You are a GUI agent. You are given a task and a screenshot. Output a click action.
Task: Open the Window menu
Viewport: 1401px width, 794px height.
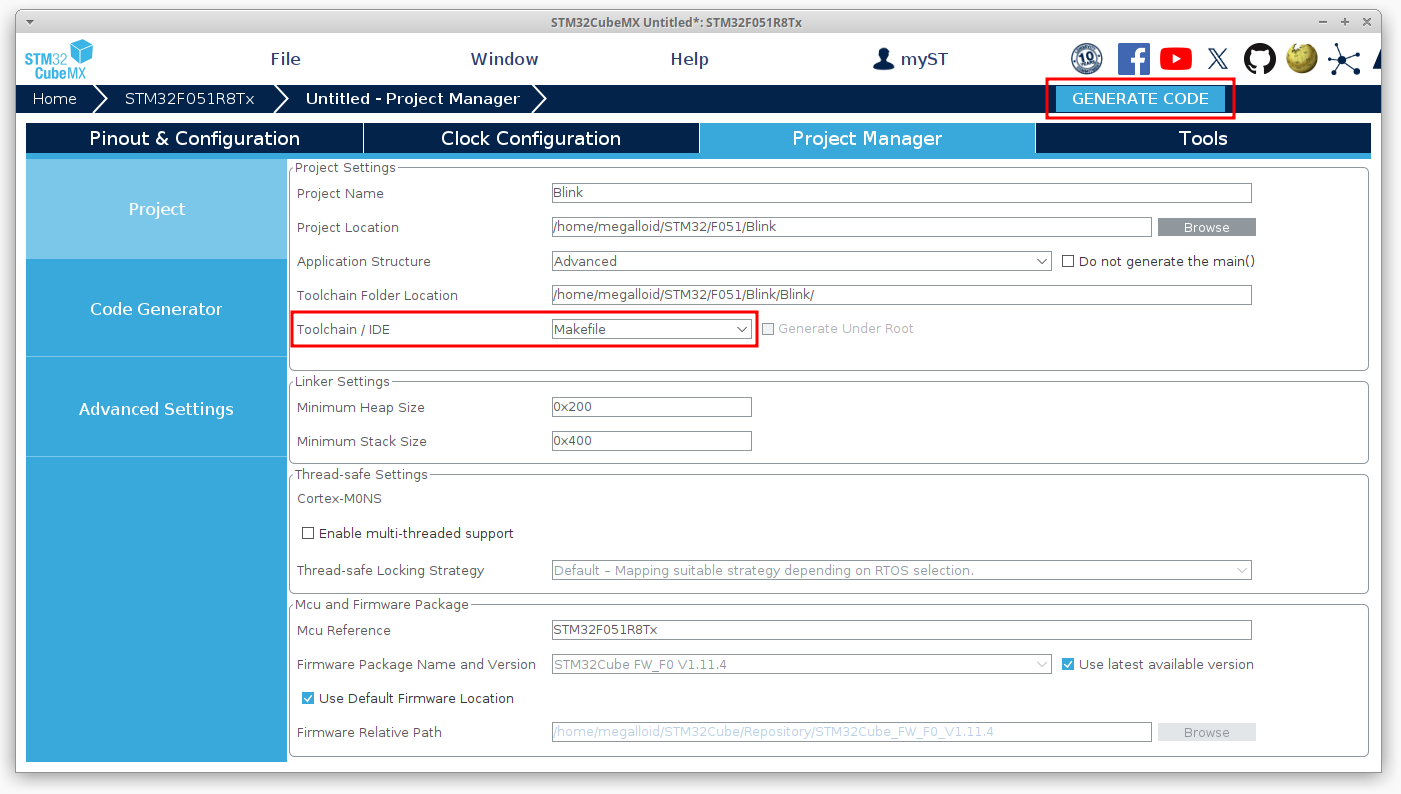pos(505,59)
